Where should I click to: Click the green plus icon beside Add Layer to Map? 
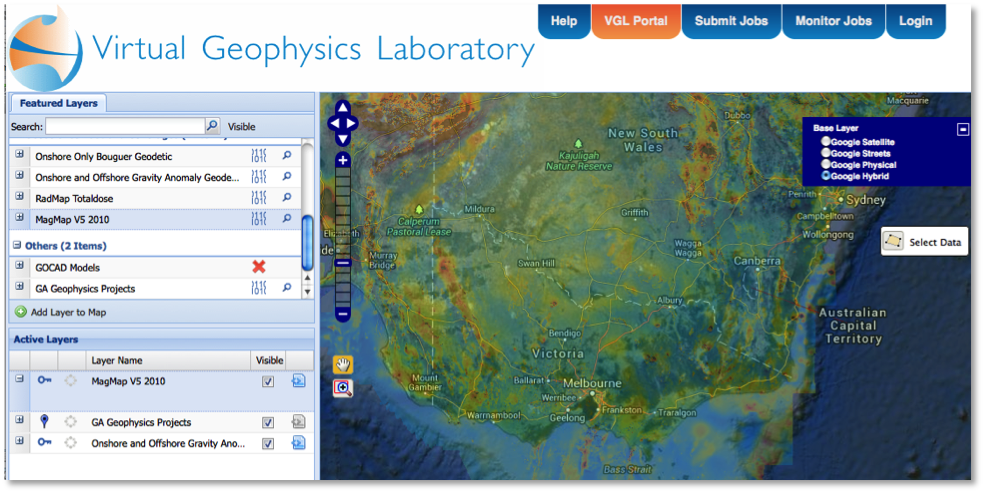21,312
